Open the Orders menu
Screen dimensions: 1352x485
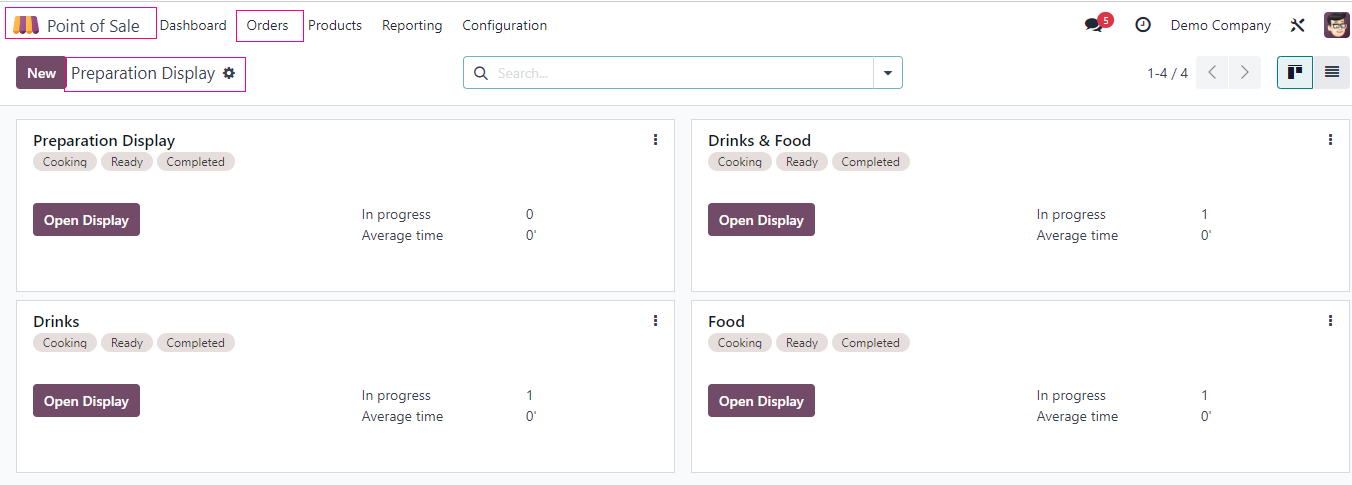268,25
